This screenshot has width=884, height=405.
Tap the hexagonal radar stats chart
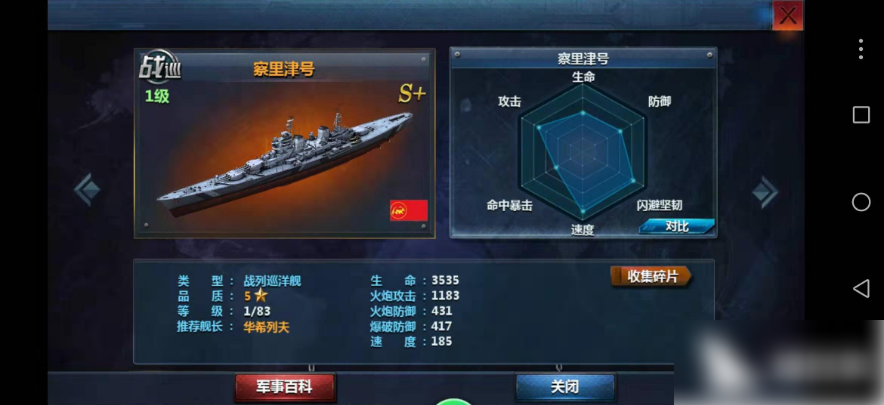(x=583, y=152)
